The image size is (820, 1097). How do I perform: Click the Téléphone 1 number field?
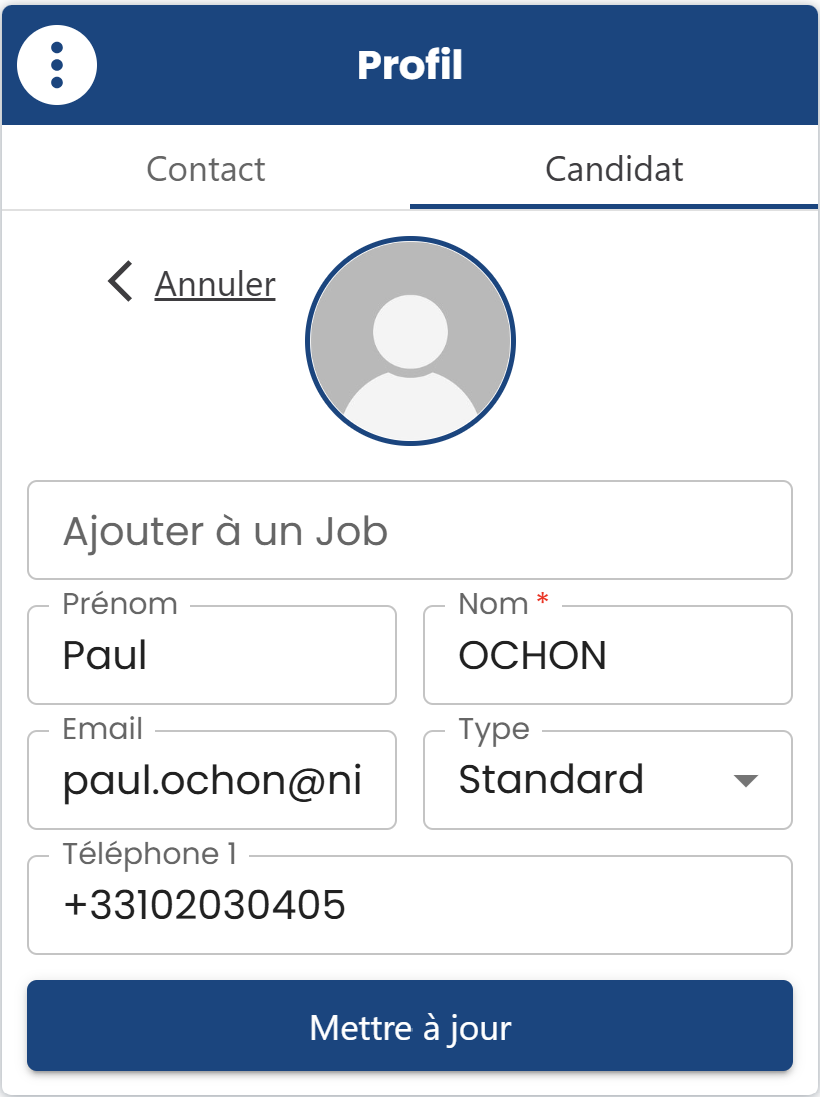(410, 905)
